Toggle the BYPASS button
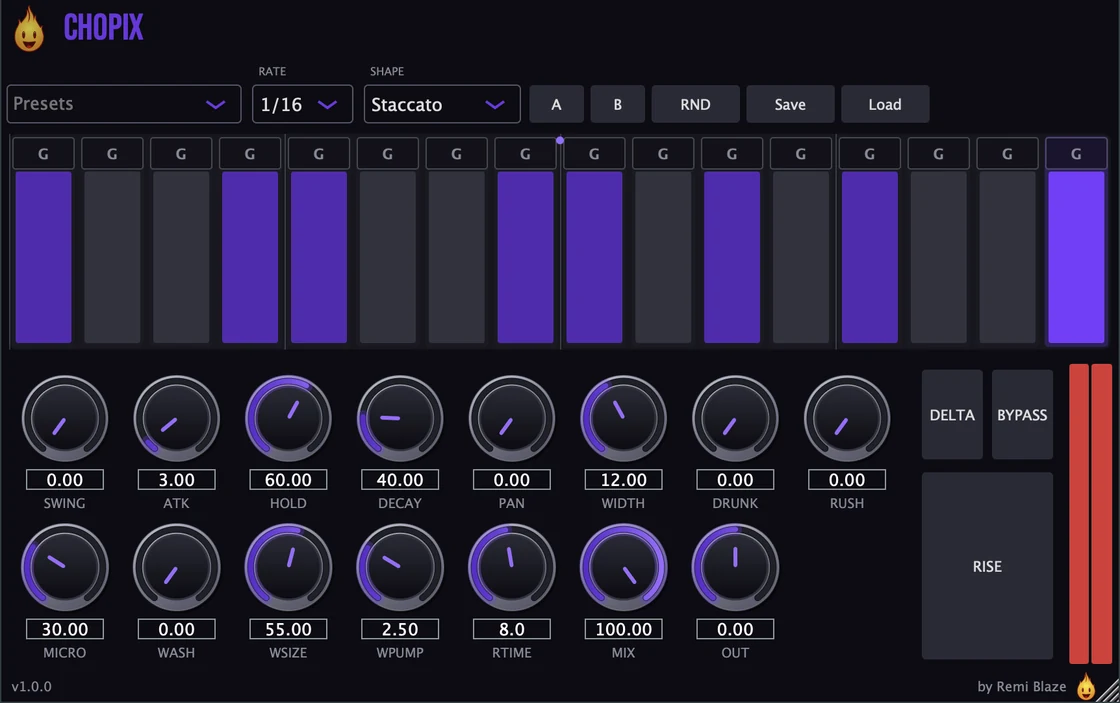The image size is (1120, 703). pyautogui.click(x=1022, y=414)
